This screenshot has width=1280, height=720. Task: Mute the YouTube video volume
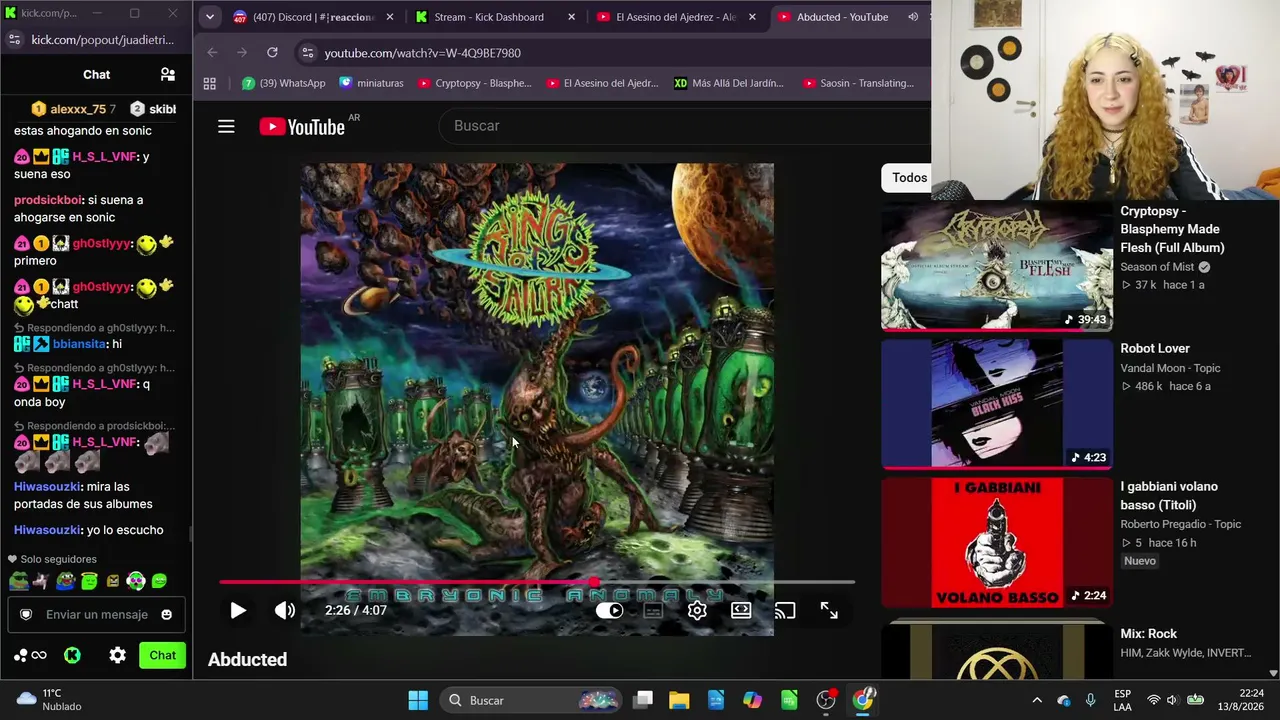pyautogui.click(x=285, y=610)
